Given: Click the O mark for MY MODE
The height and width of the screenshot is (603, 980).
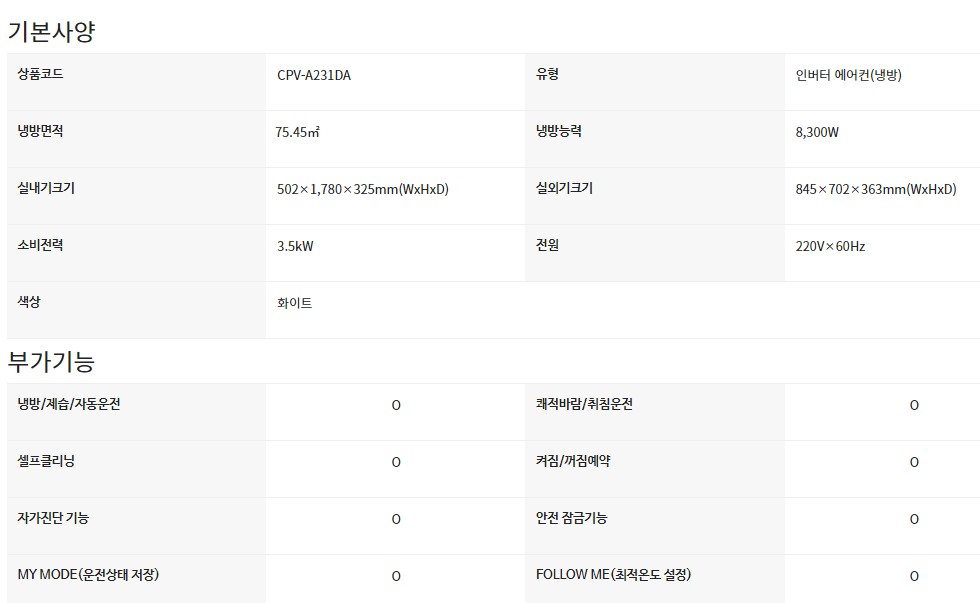Looking at the screenshot, I should coord(396,576).
